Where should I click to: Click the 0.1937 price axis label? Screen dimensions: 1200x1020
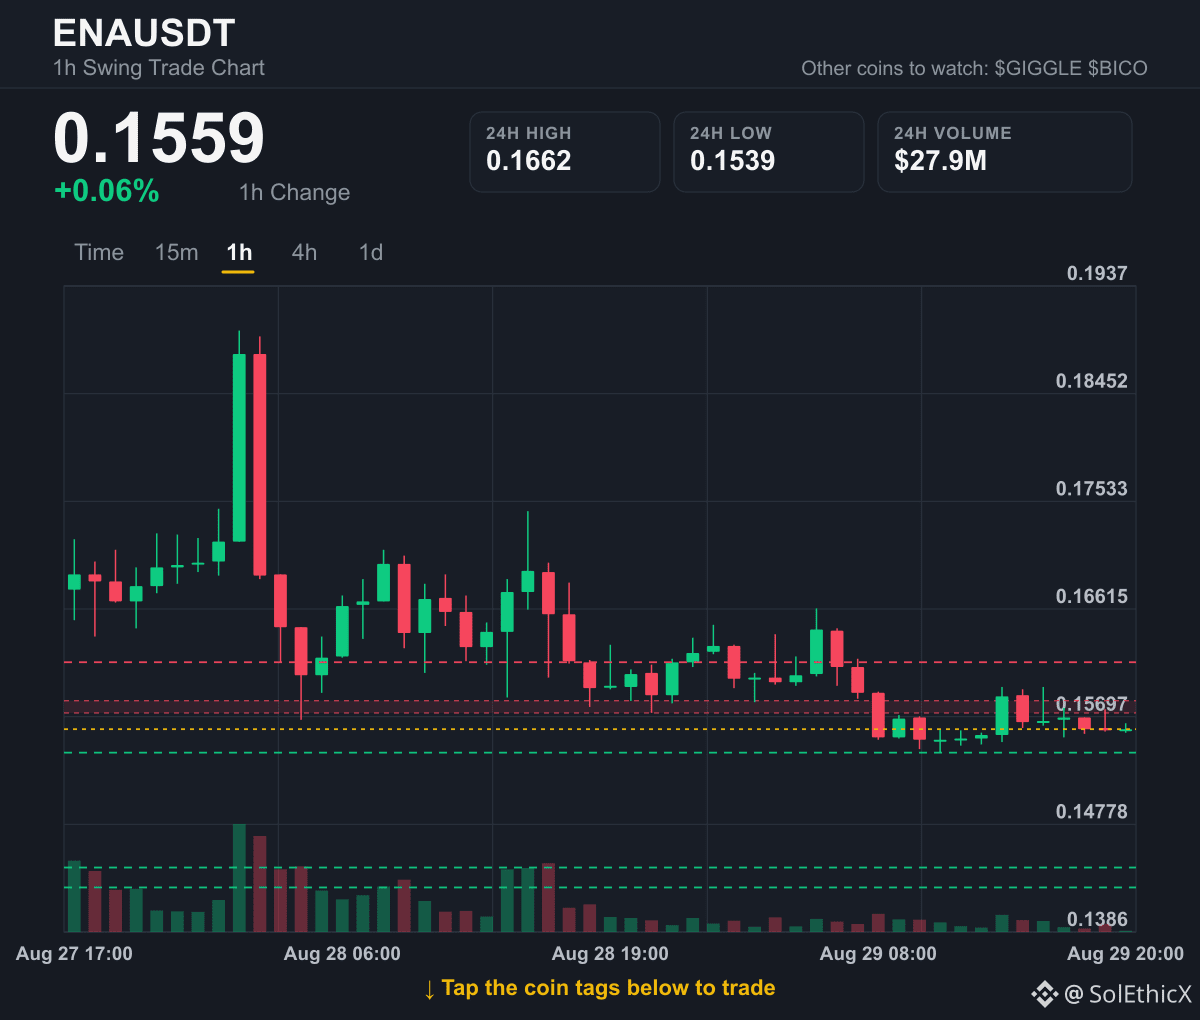pyautogui.click(x=1097, y=273)
